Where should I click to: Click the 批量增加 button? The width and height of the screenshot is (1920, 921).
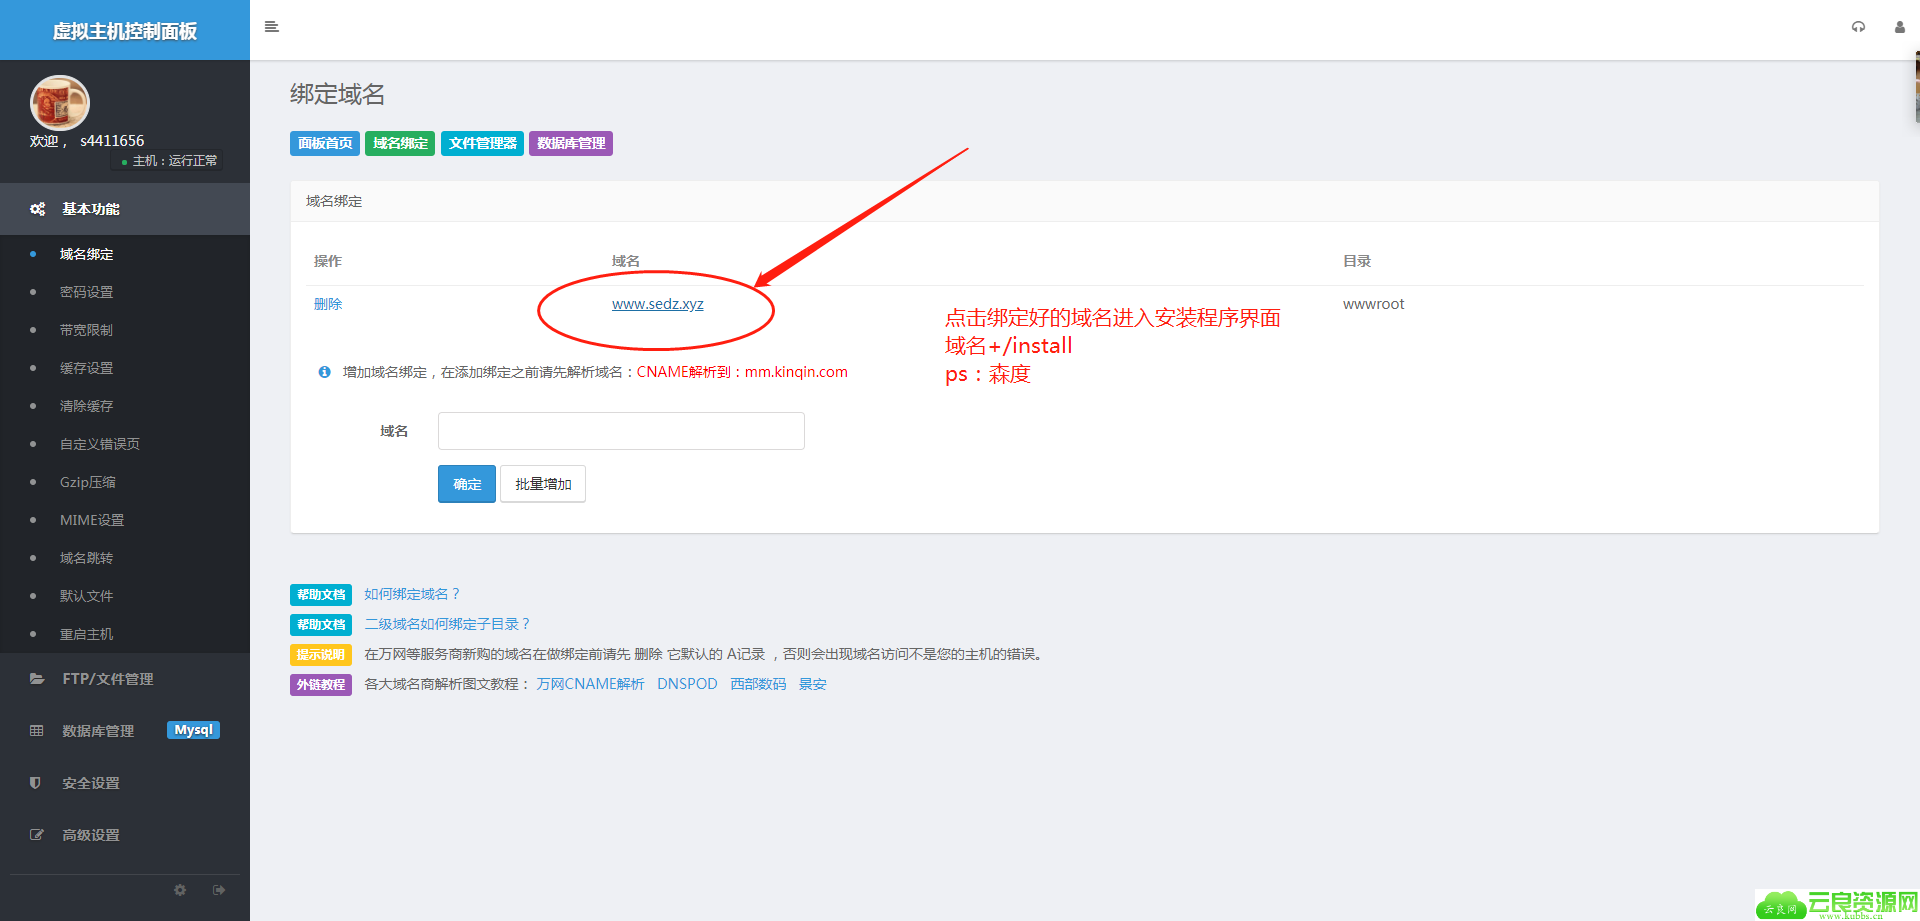click(x=543, y=484)
